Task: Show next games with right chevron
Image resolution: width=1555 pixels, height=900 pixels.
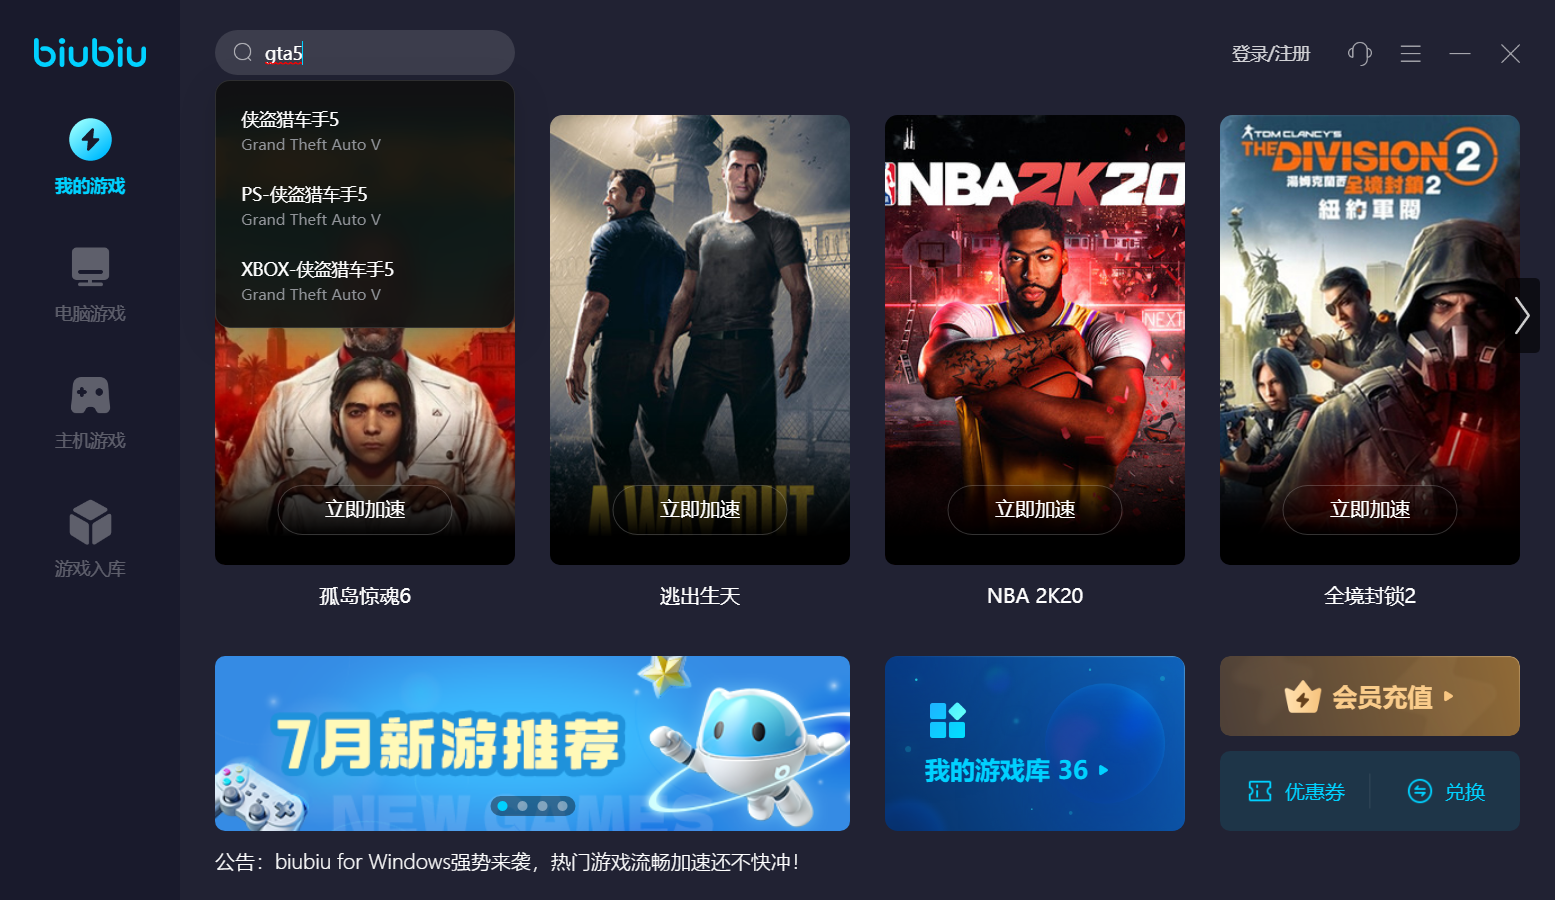Action: pyautogui.click(x=1522, y=315)
